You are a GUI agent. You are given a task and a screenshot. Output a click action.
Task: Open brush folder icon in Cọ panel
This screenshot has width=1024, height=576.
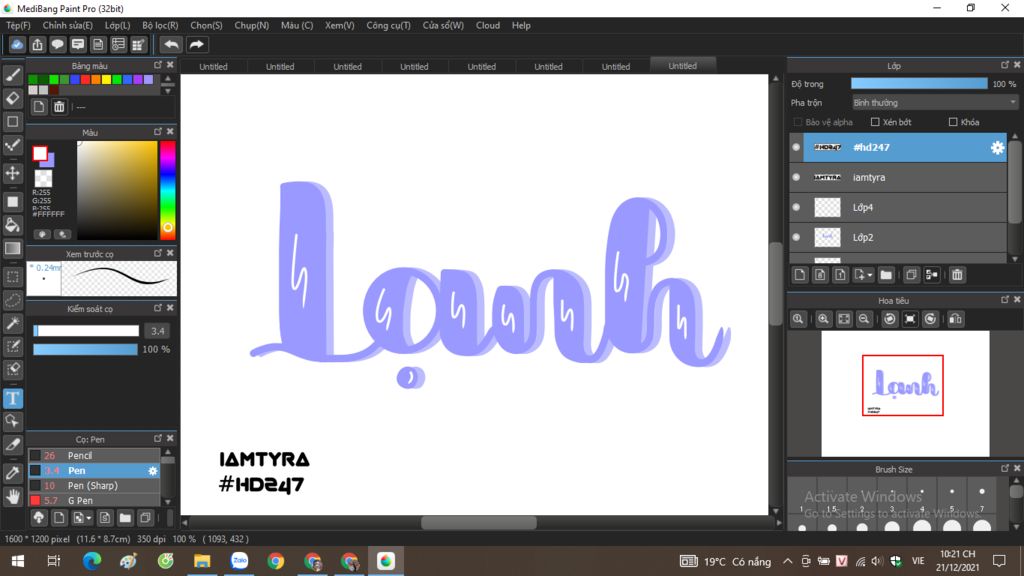pyautogui.click(x=125, y=518)
